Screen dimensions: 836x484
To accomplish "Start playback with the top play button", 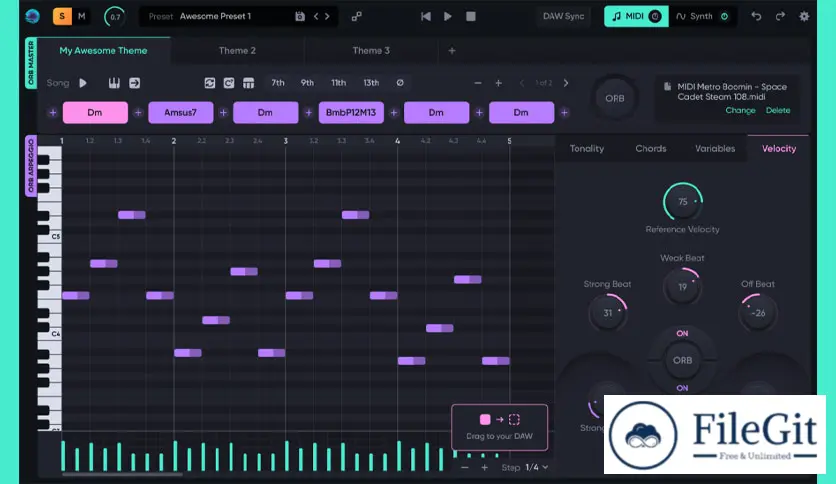I will pos(448,17).
